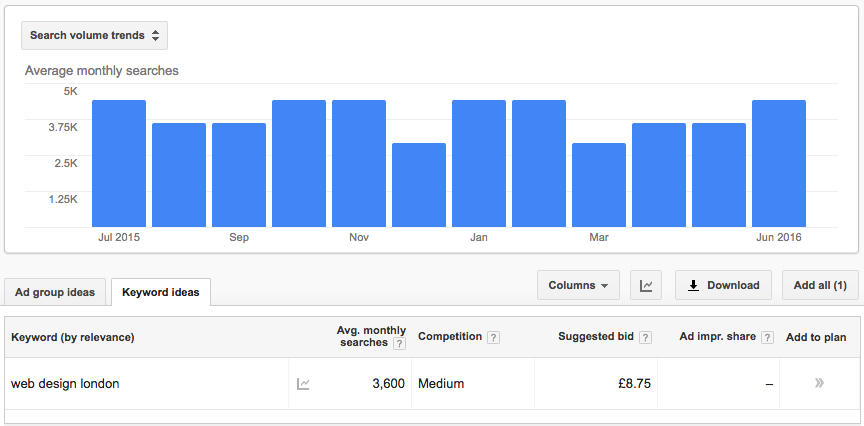
Task: Click the Ad impr. share help icon
Action: point(767,337)
